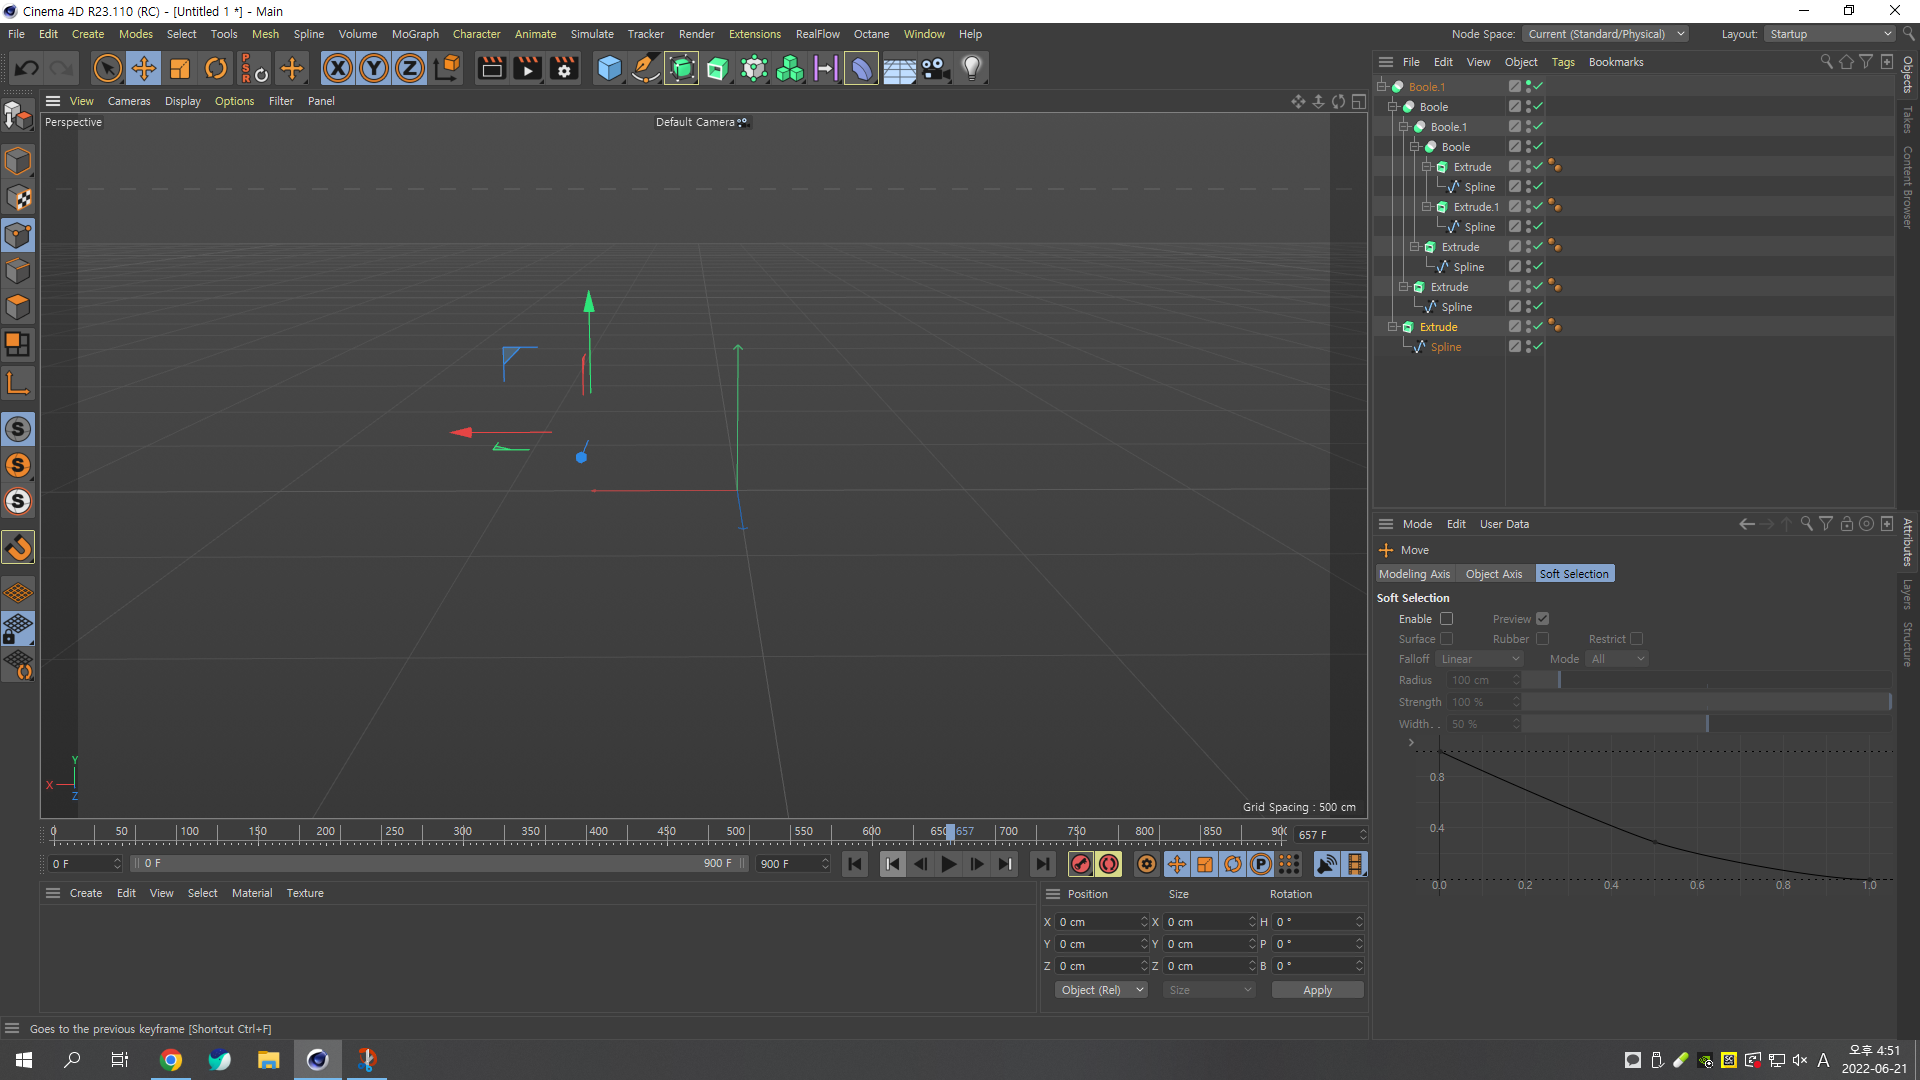Click the Record Active Objects button
The image size is (1920, 1080).
coord(1080,864)
